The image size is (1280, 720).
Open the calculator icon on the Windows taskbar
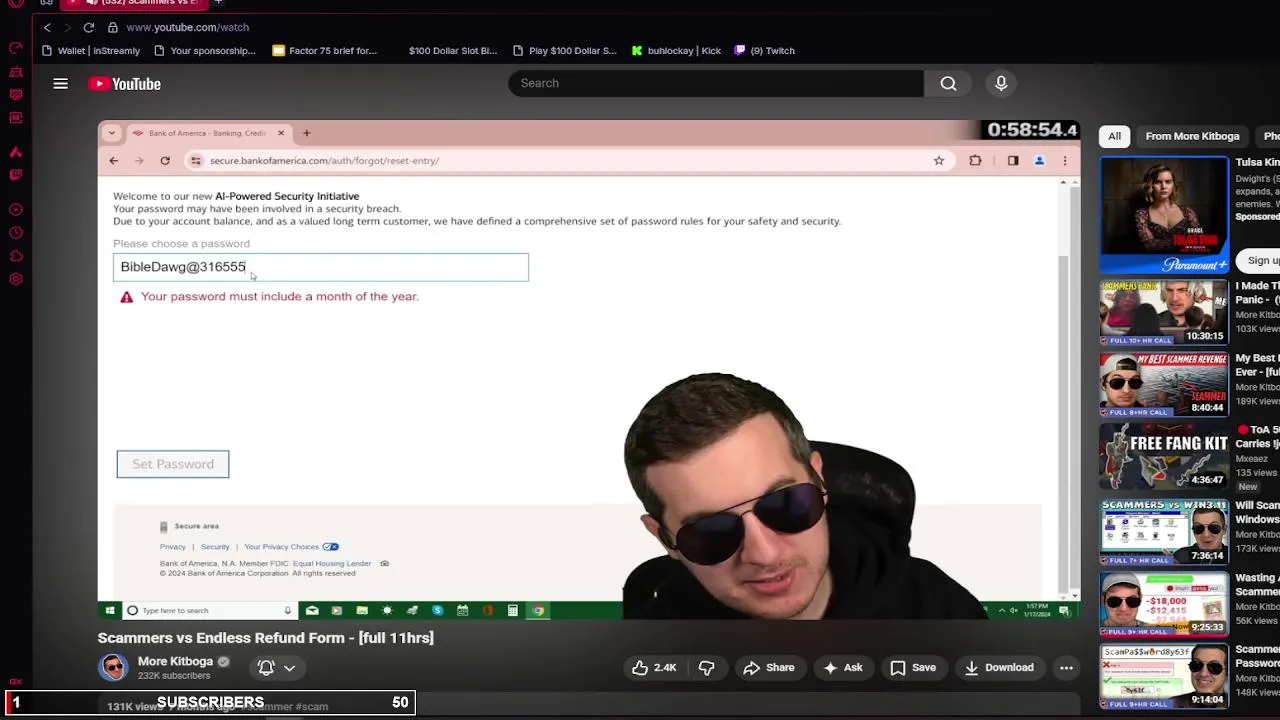512,610
